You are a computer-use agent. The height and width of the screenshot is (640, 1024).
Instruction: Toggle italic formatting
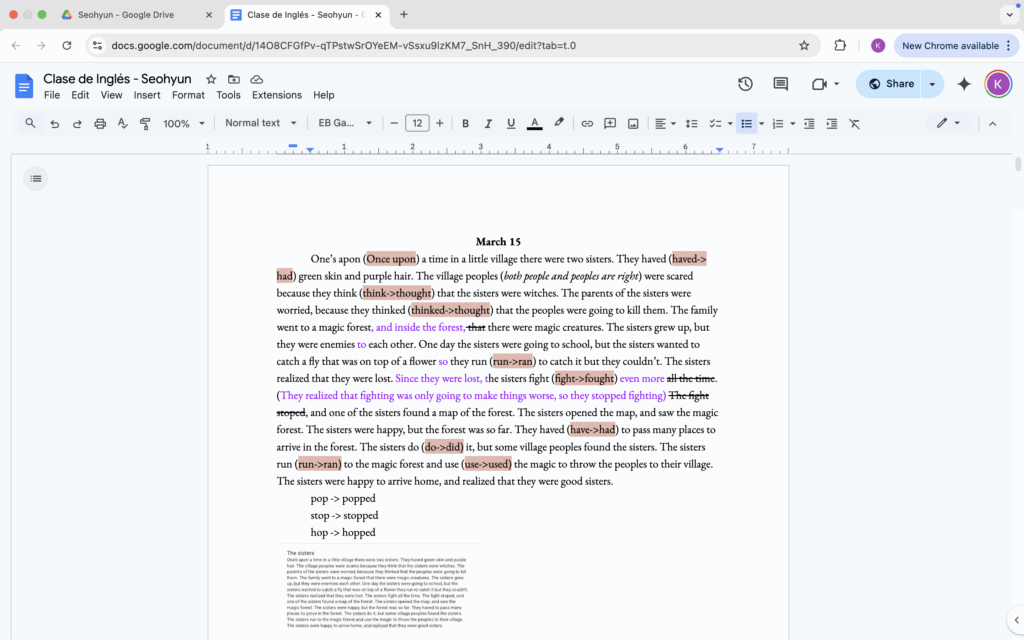pyautogui.click(x=488, y=123)
